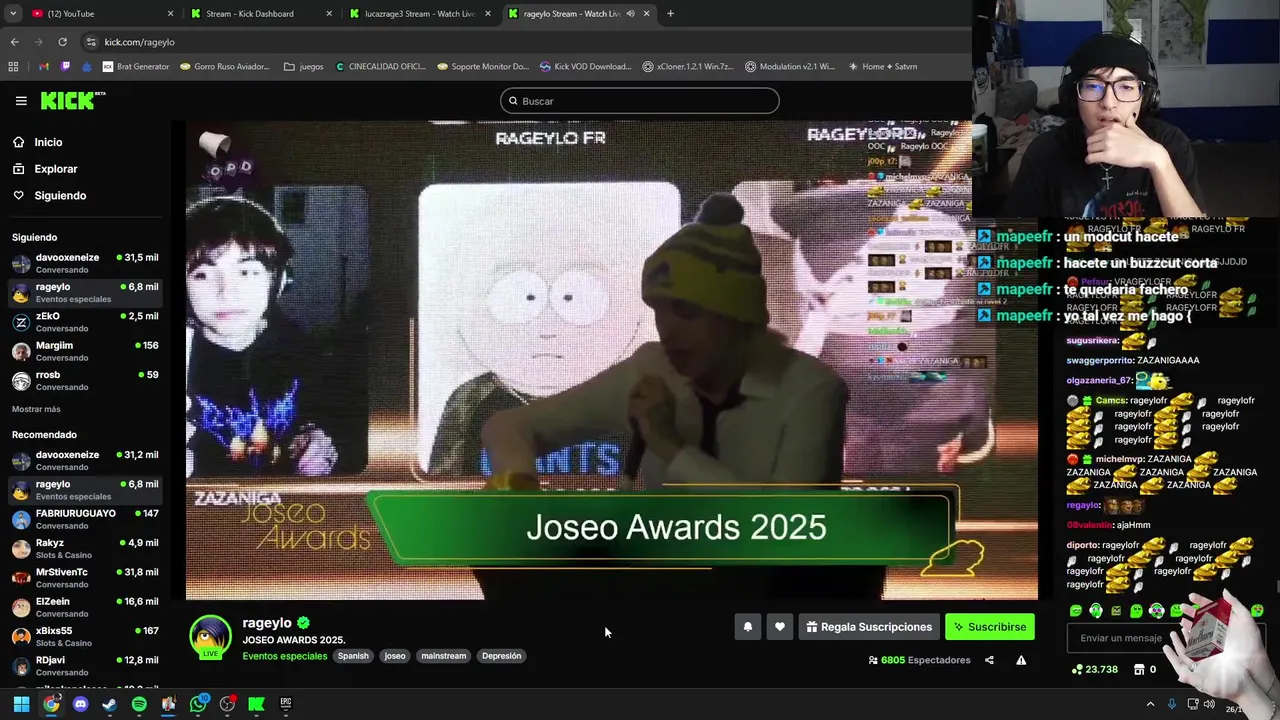Click Regala Suscripciones button
1280x720 pixels.
coord(869,627)
